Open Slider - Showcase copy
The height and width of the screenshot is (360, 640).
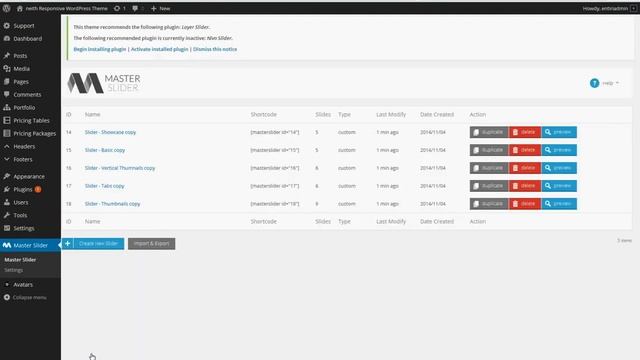110,132
